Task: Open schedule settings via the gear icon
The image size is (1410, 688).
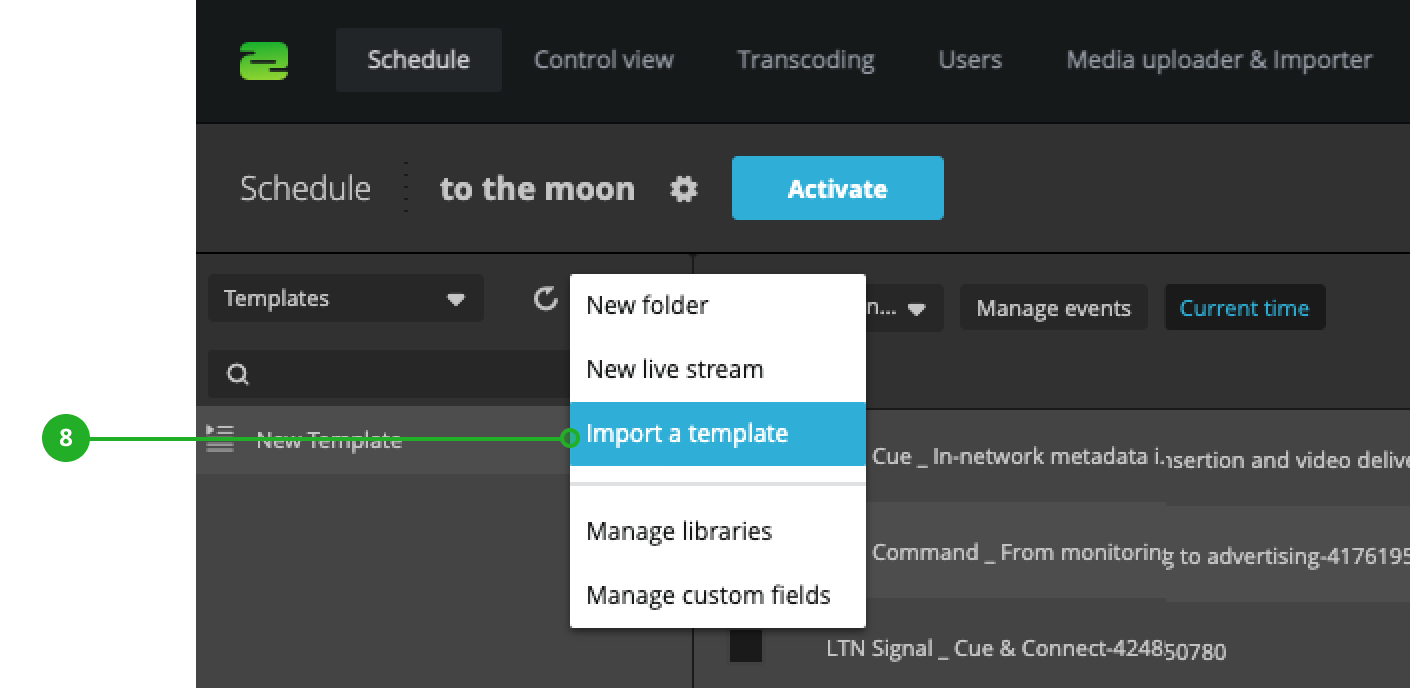Action: 684,189
